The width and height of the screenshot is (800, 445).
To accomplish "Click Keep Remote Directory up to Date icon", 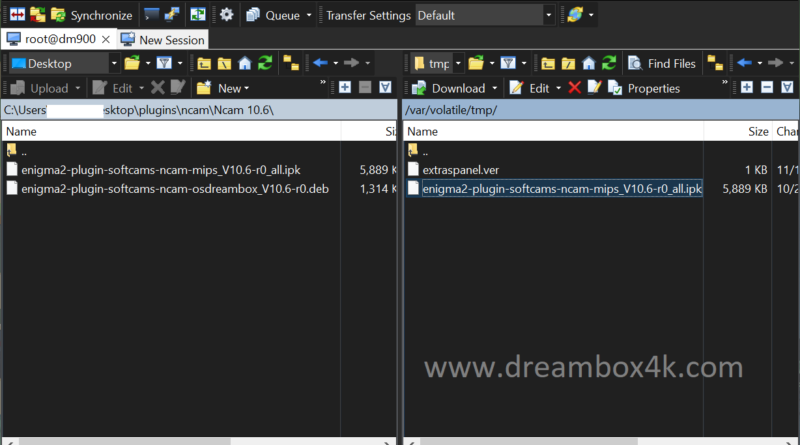I will tap(198, 15).
